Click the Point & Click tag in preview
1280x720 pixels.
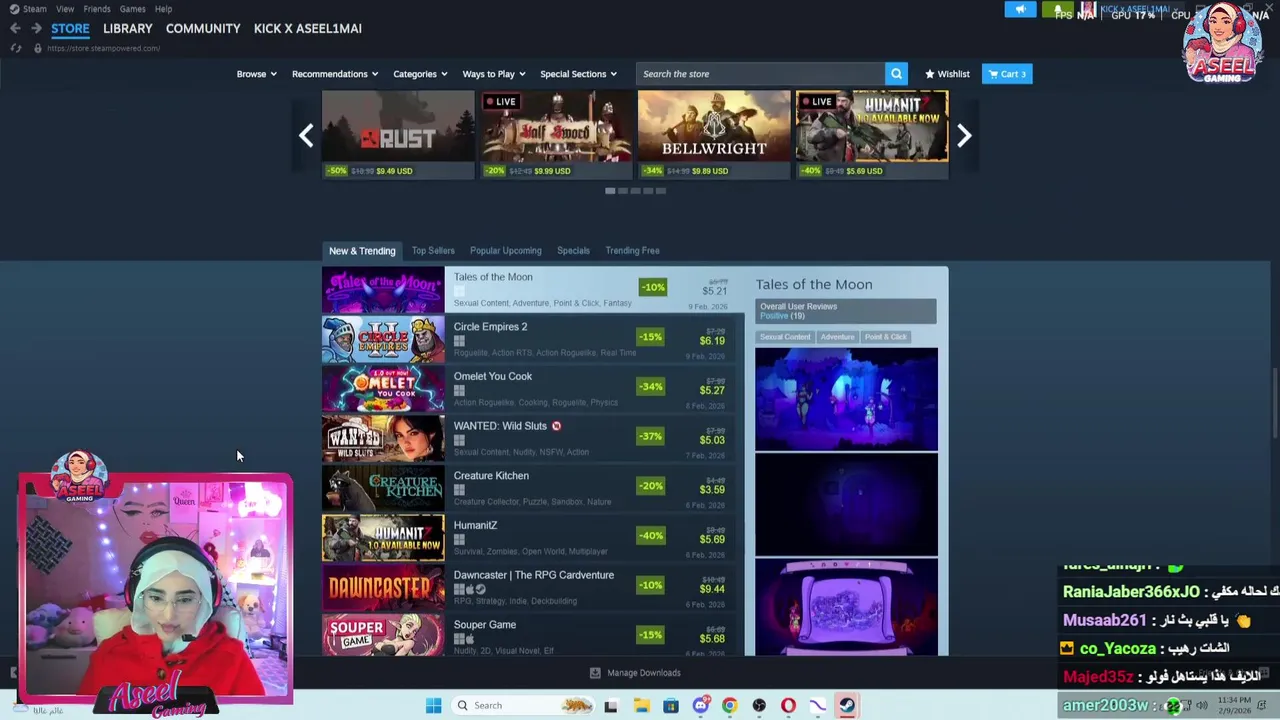pyautogui.click(x=886, y=337)
